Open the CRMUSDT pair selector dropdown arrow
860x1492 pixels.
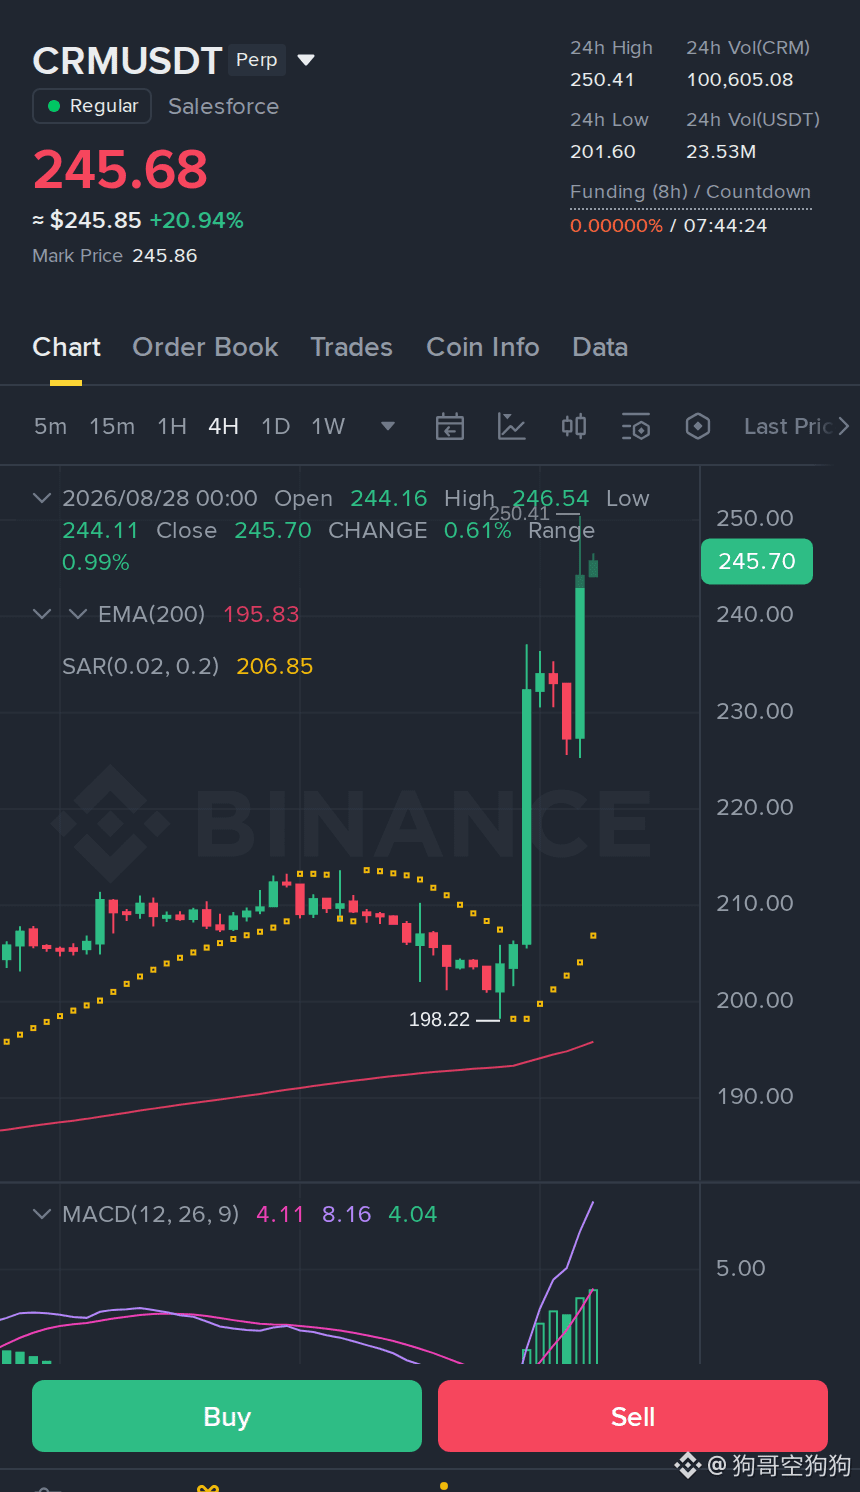coord(306,61)
